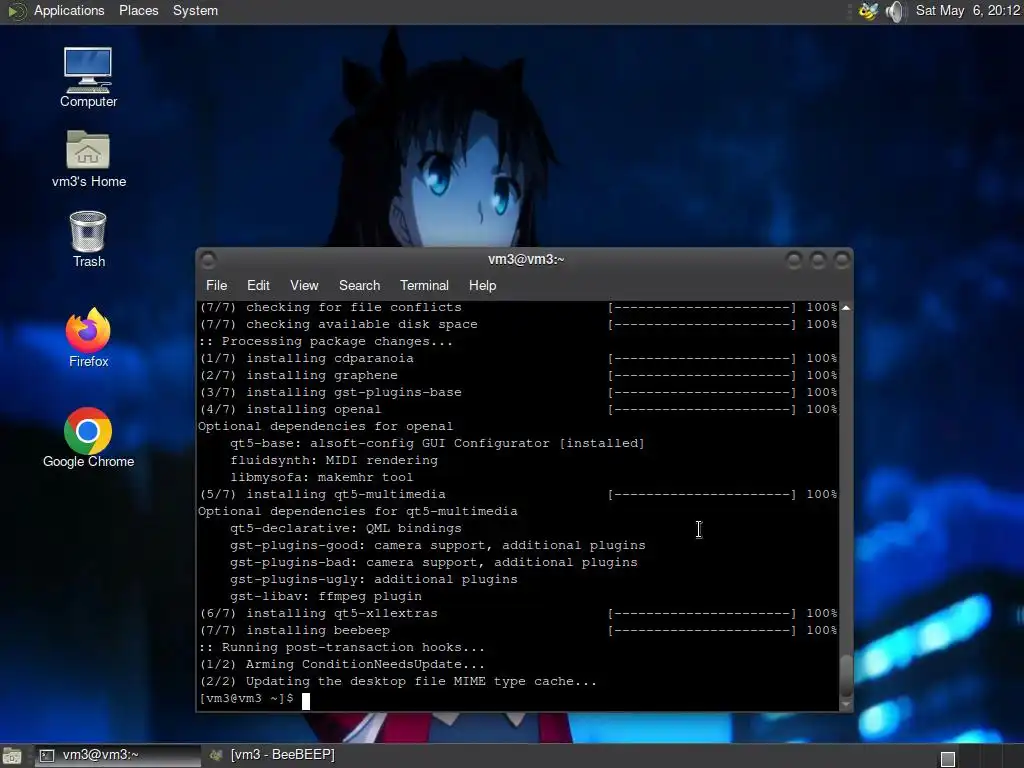1024x768 pixels.
Task: Click text 'gst-plugins-ugly: additional plugins'
Action: pyautogui.click(x=374, y=579)
